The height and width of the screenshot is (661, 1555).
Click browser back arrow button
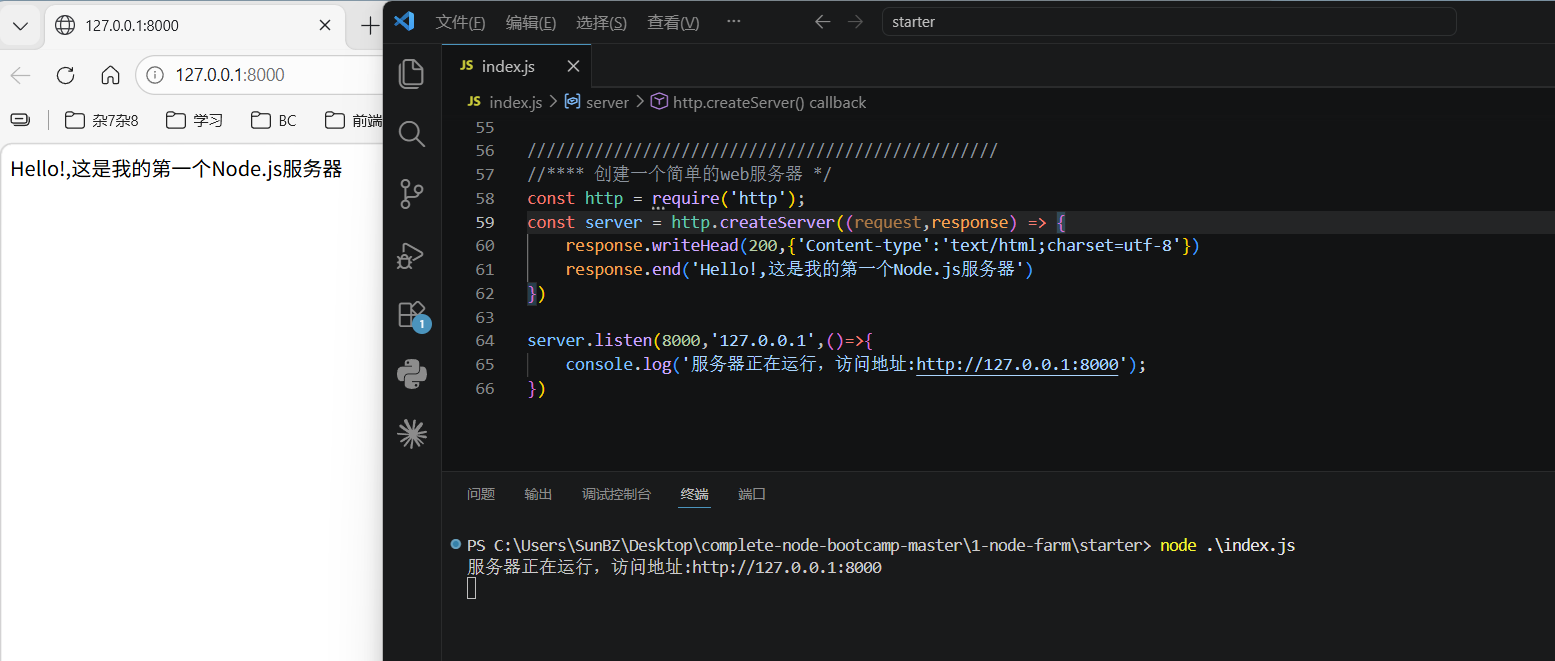21,75
